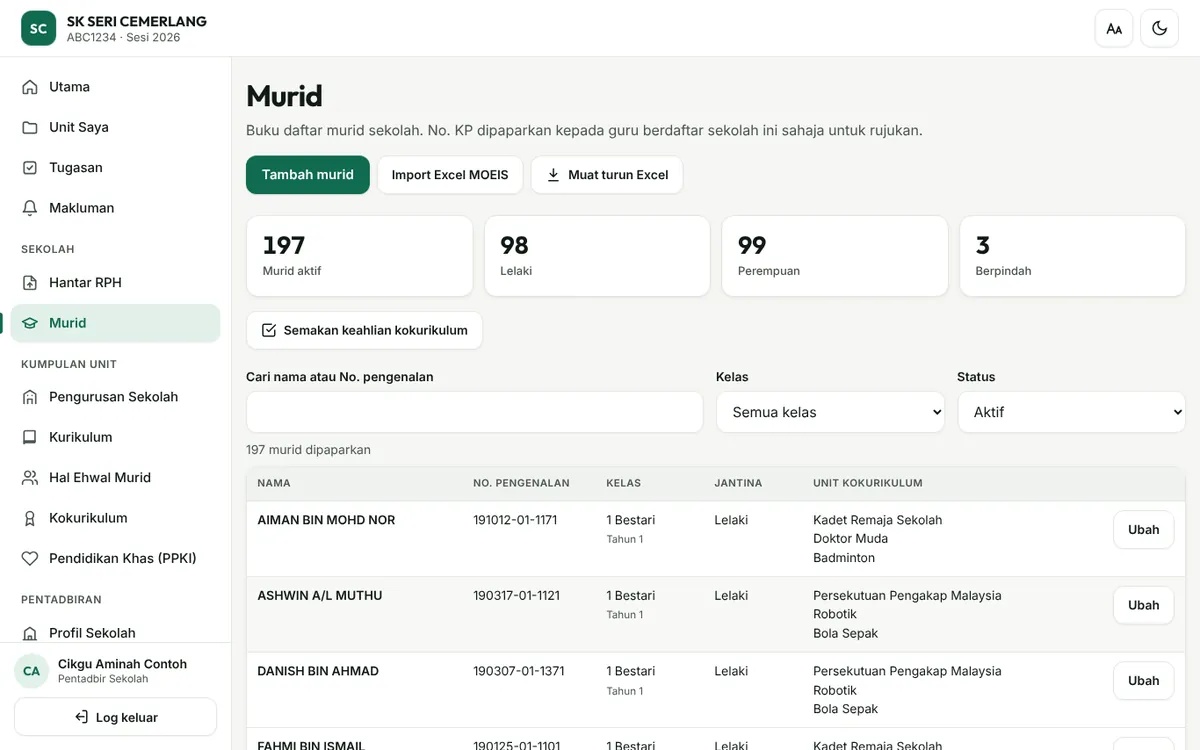Click the NAMA column header

274,483
